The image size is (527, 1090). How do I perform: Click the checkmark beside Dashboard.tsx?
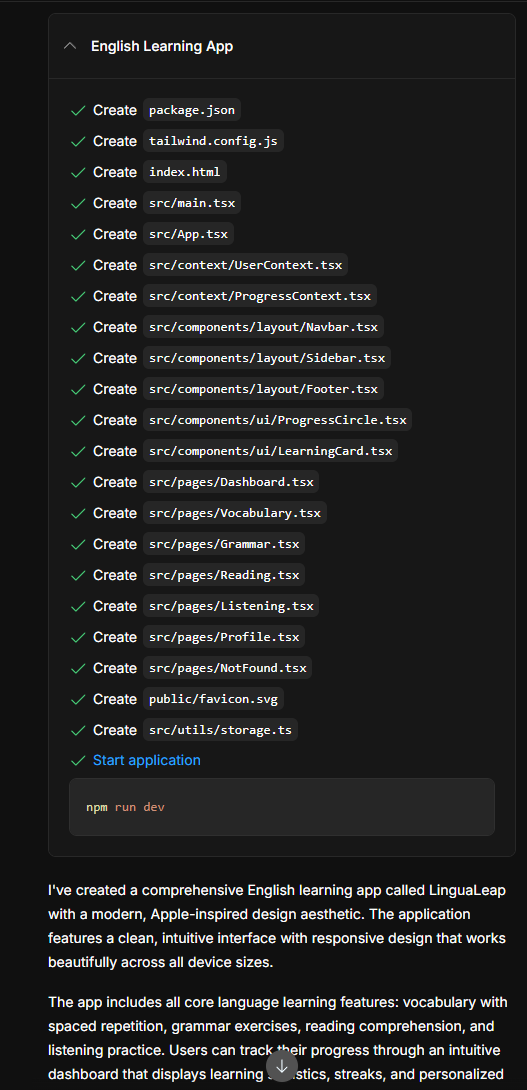(x=78, y=482)
